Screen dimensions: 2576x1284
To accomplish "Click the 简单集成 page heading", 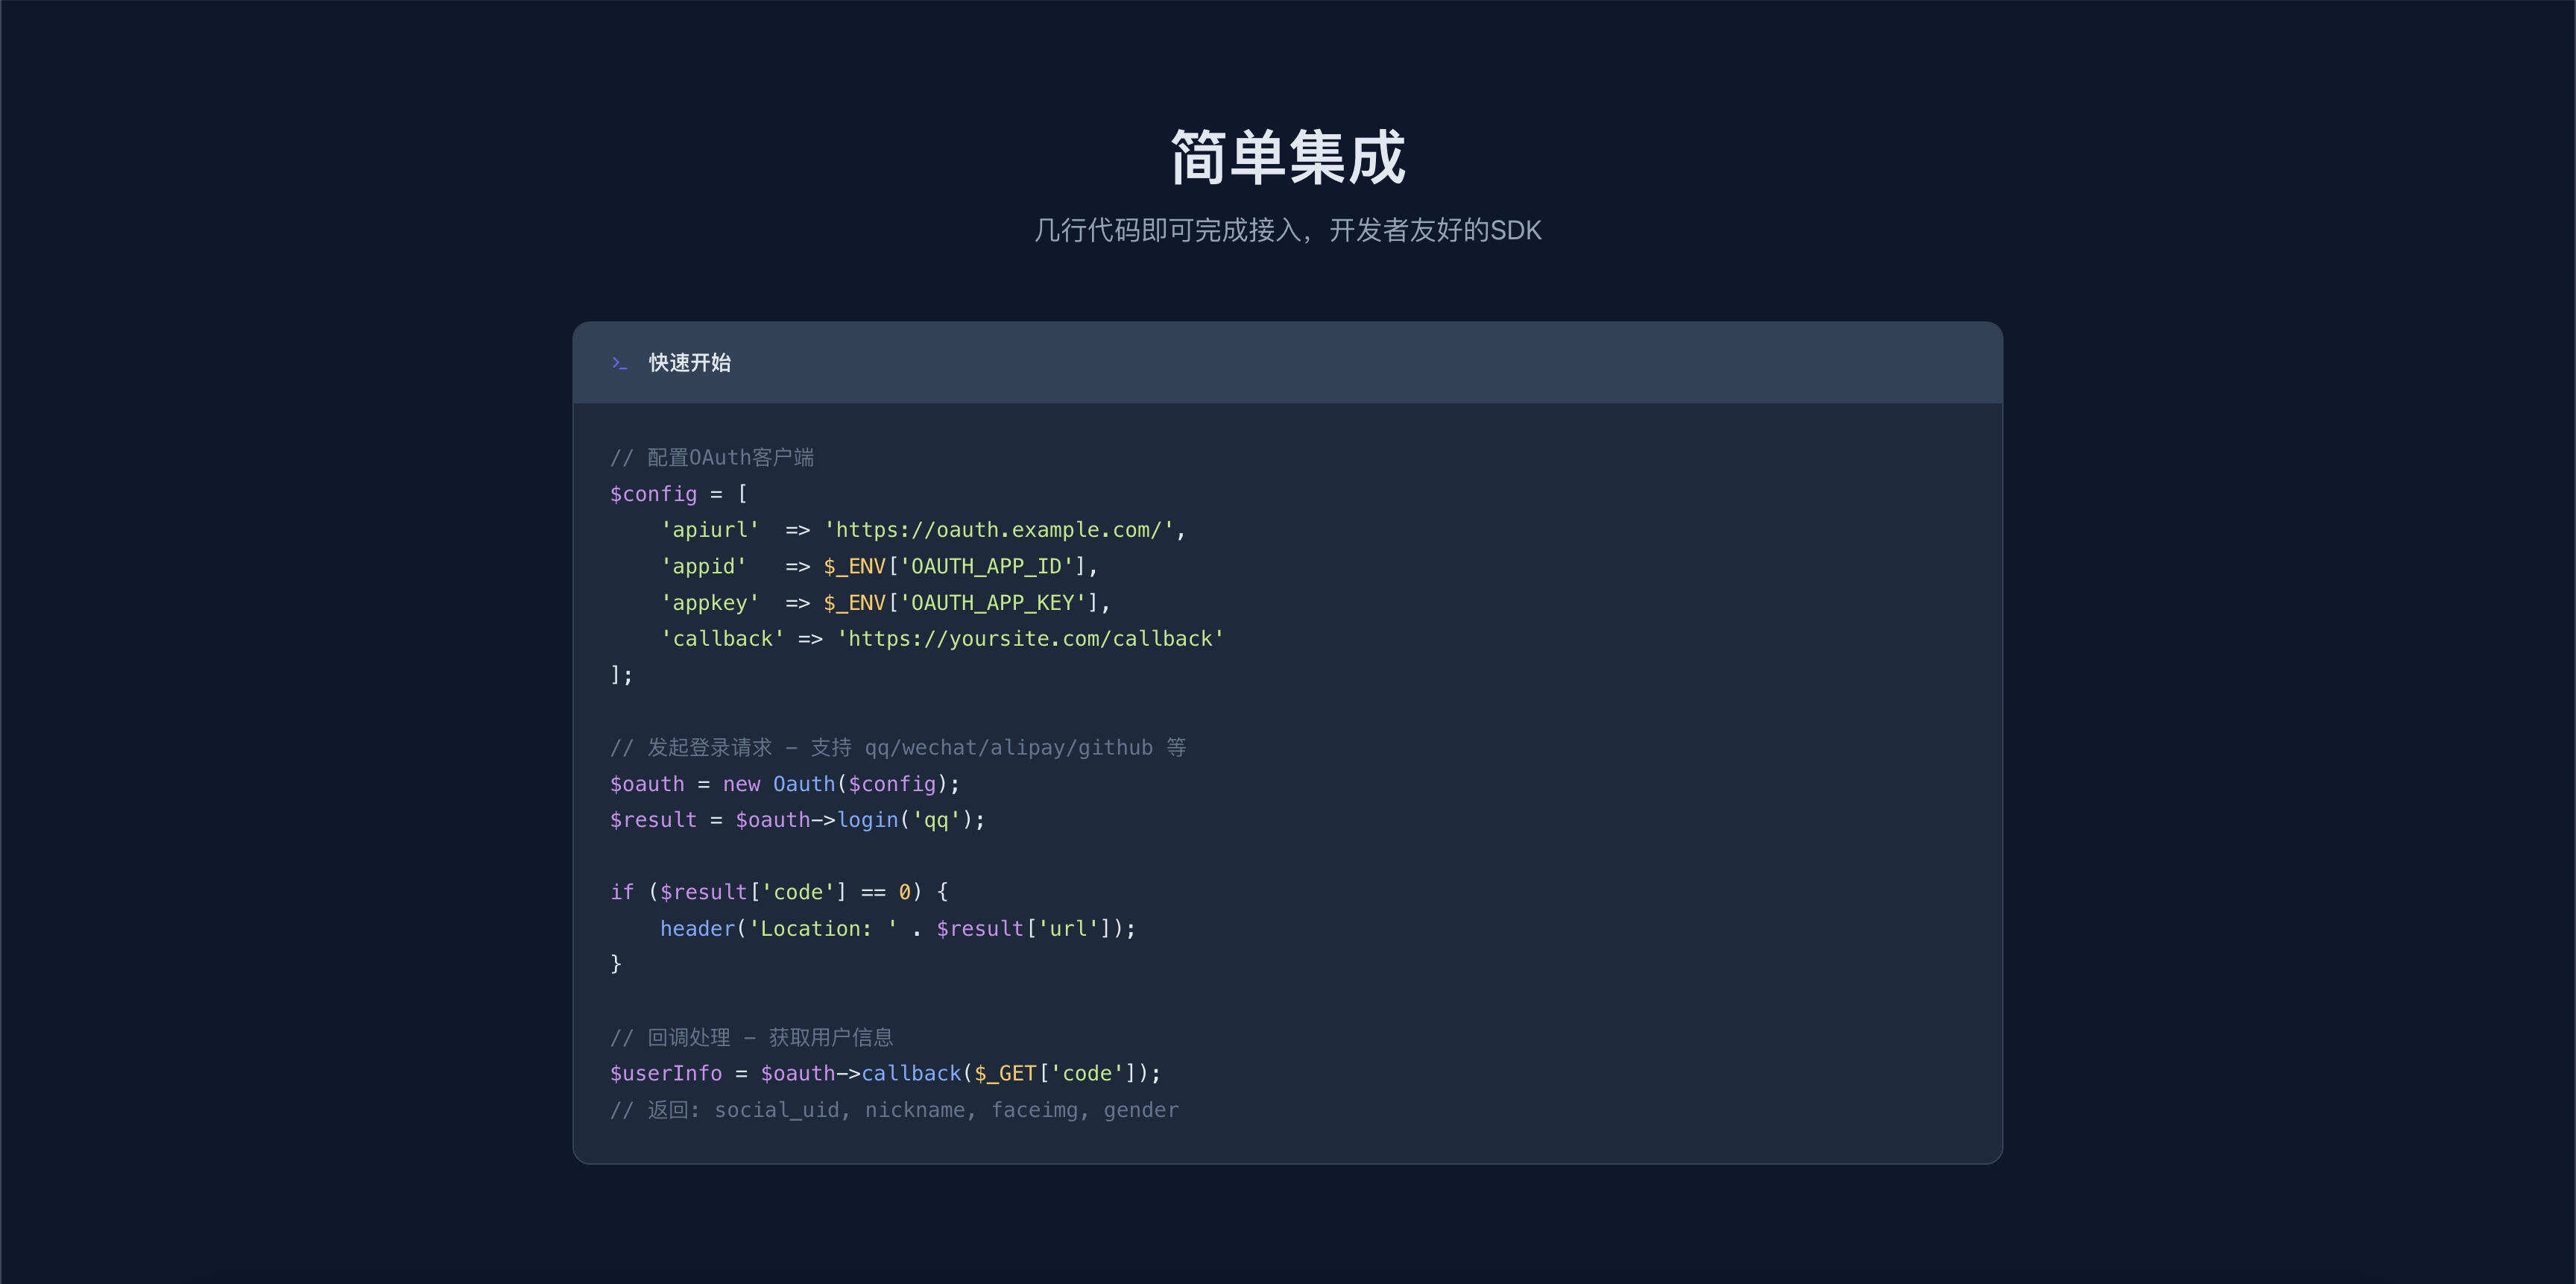I will (x=1287, y=158).
